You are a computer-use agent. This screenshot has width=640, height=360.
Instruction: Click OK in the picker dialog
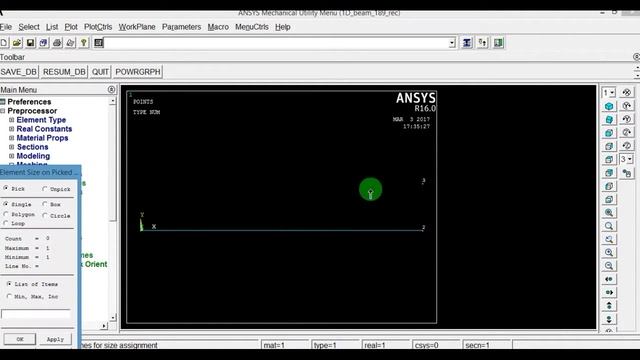point(20,339)
